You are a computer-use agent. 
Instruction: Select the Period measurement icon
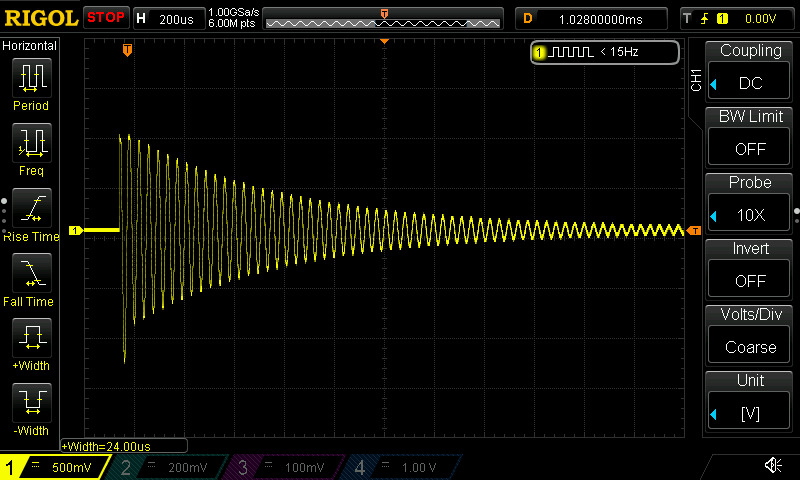[33, 78]
